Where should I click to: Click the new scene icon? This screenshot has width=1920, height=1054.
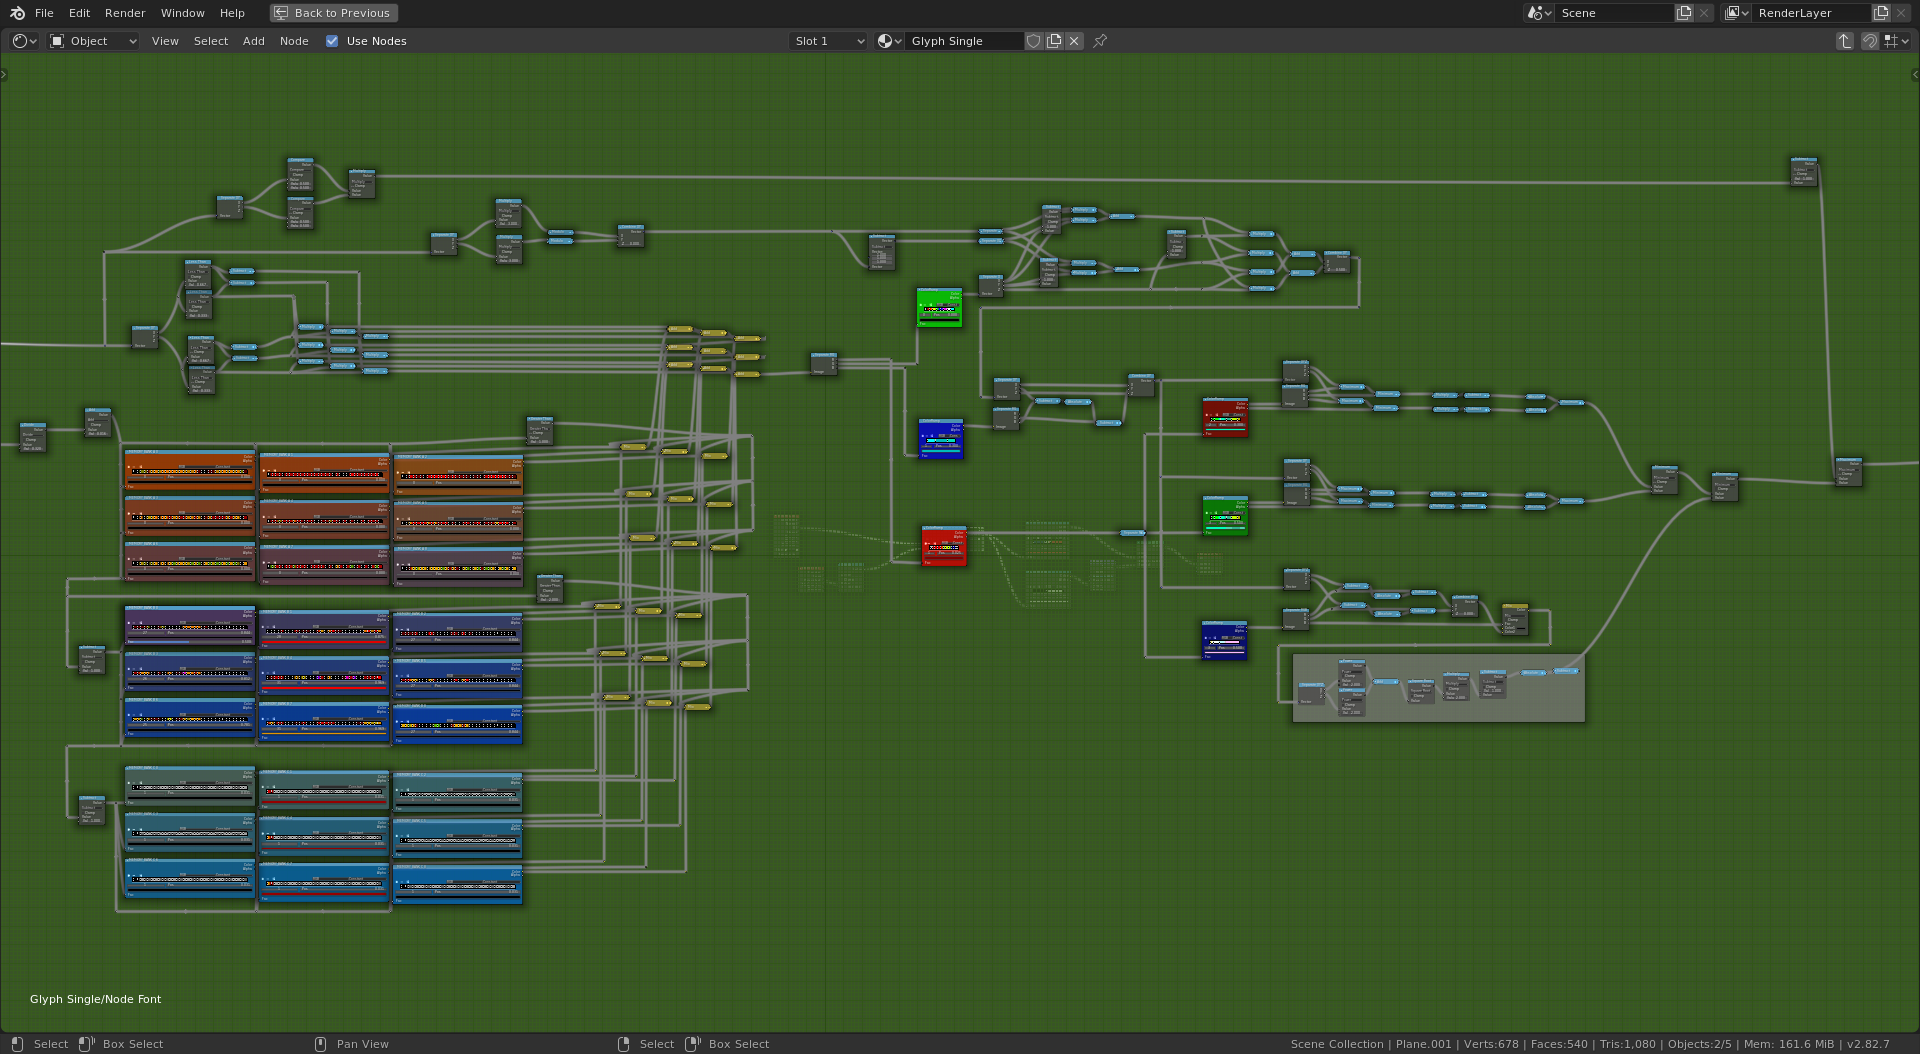coord(1684,13)
